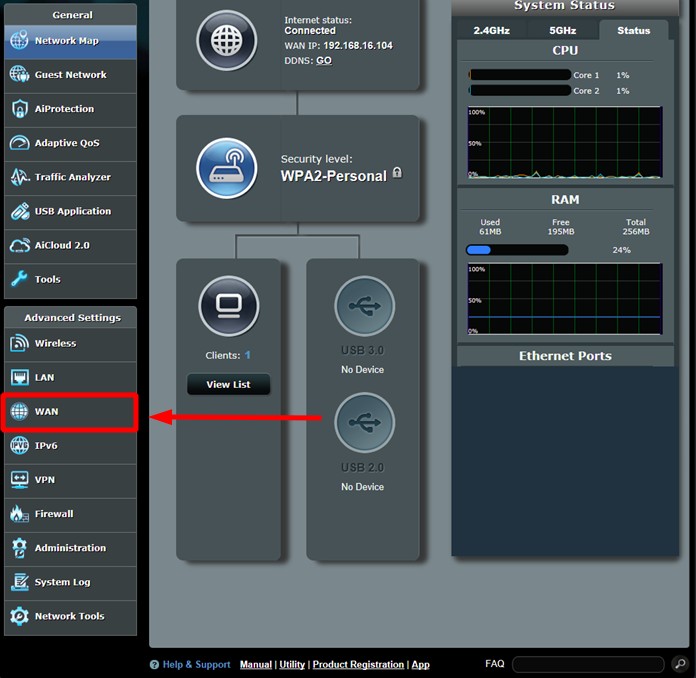Click the DDNS GO link
The height and width of the screenshot is (678, 696).
tap(324, 61)
